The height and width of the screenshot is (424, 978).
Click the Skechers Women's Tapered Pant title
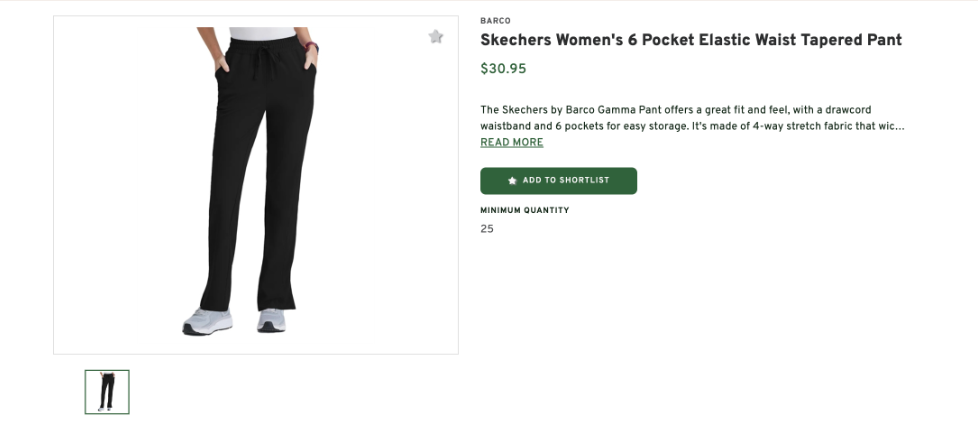point(691,41)
